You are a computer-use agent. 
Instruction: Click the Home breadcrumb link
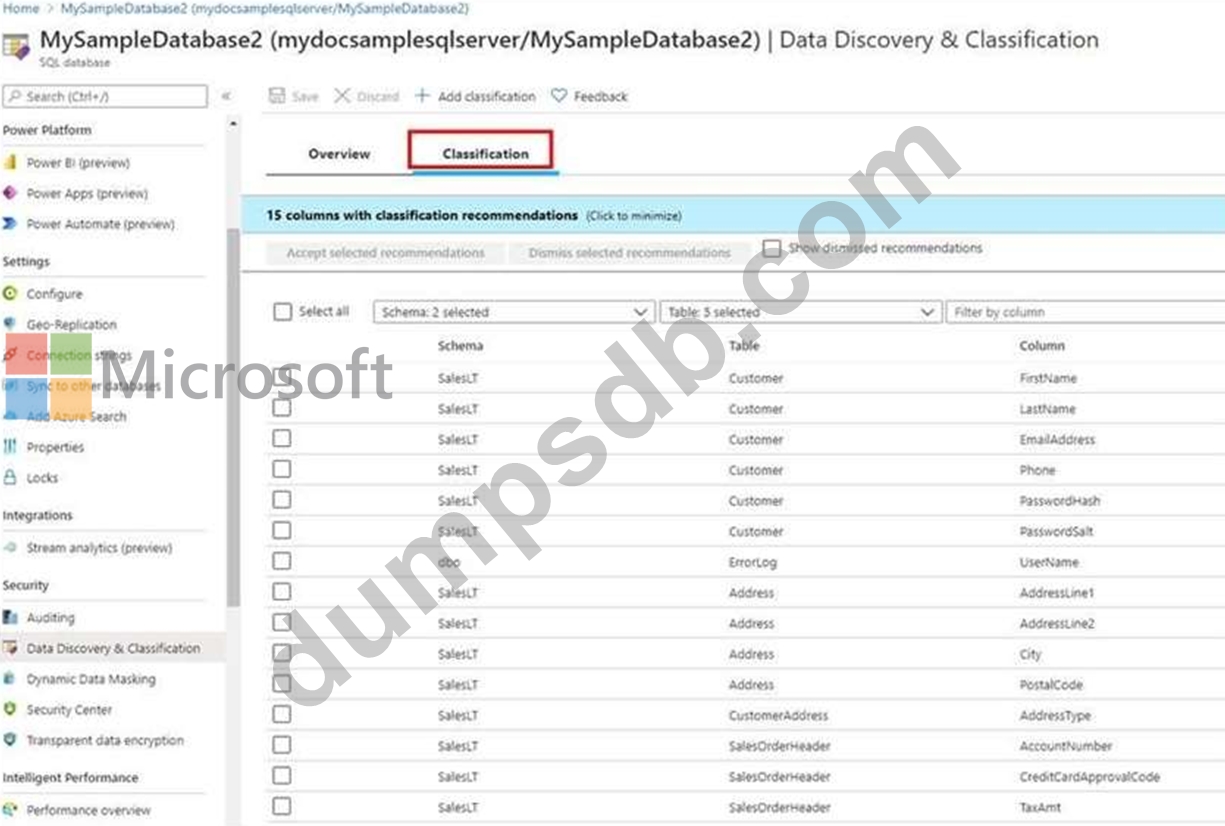pyautogui.click(x=20, y=8)
